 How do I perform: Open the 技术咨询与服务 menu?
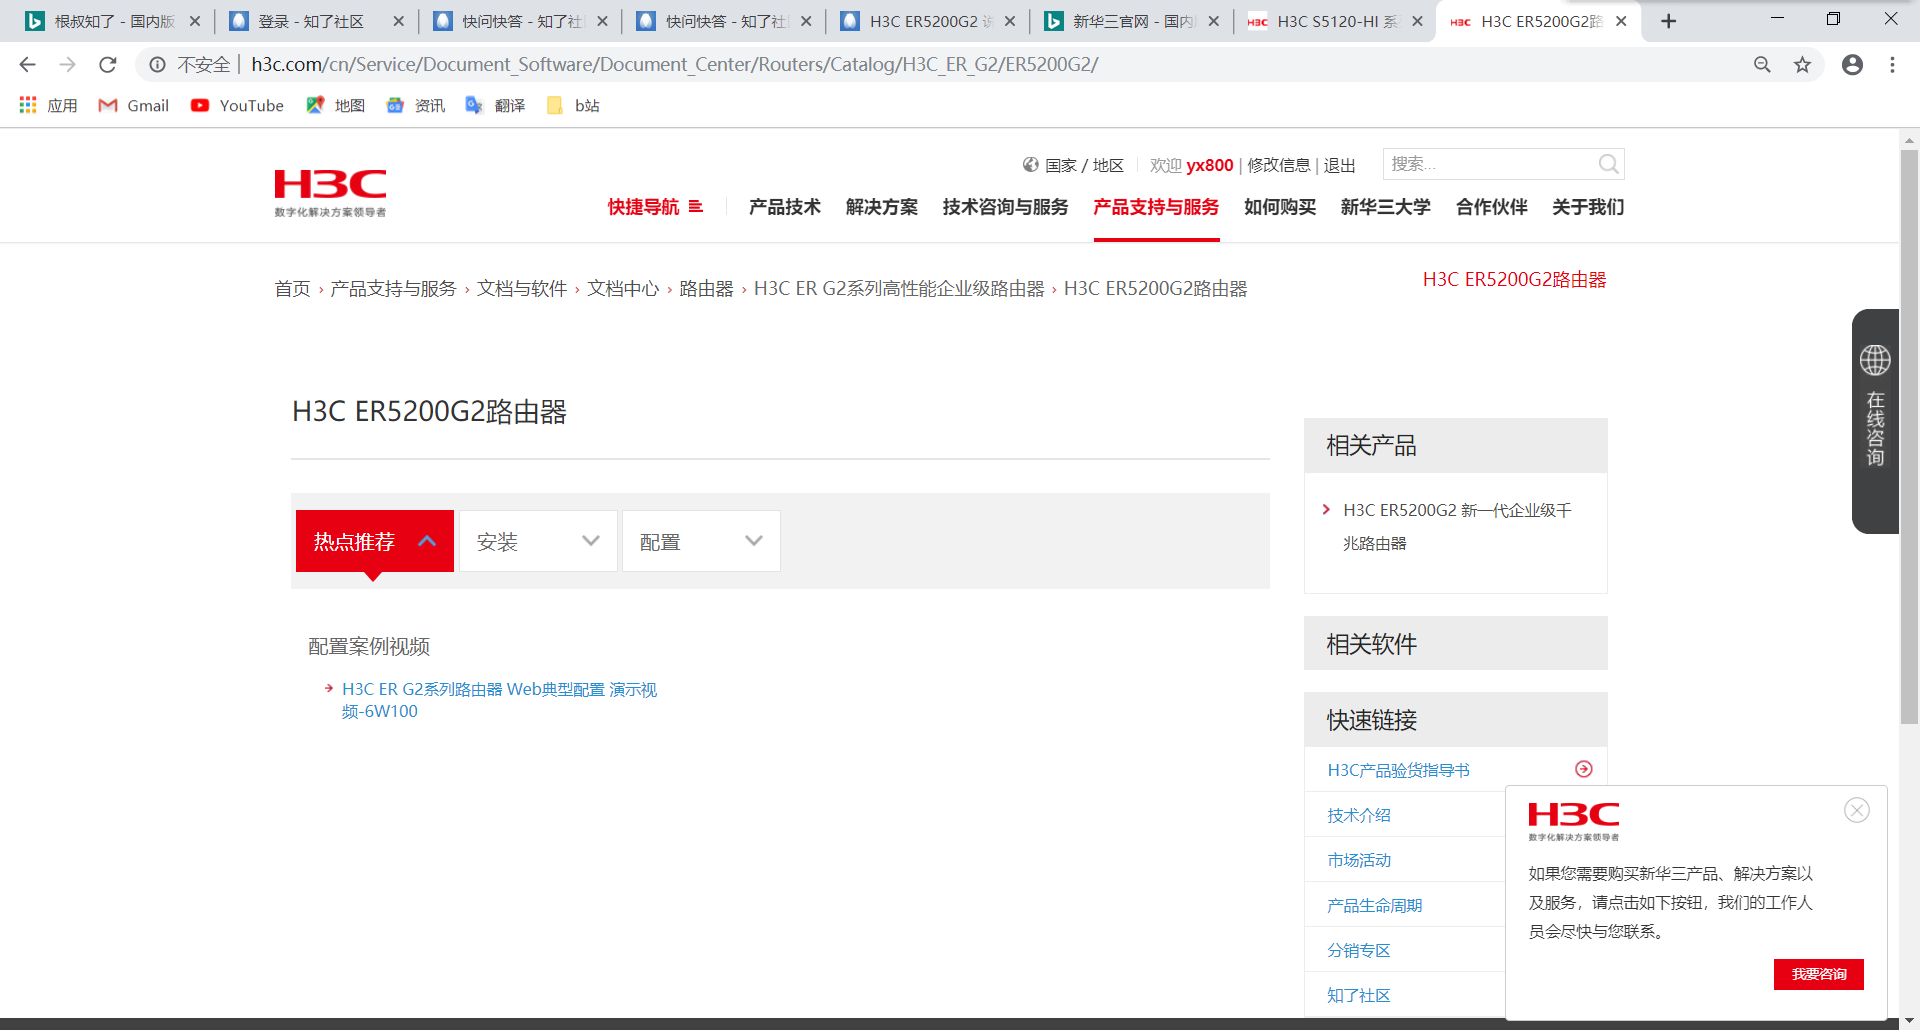[1005, 207]
